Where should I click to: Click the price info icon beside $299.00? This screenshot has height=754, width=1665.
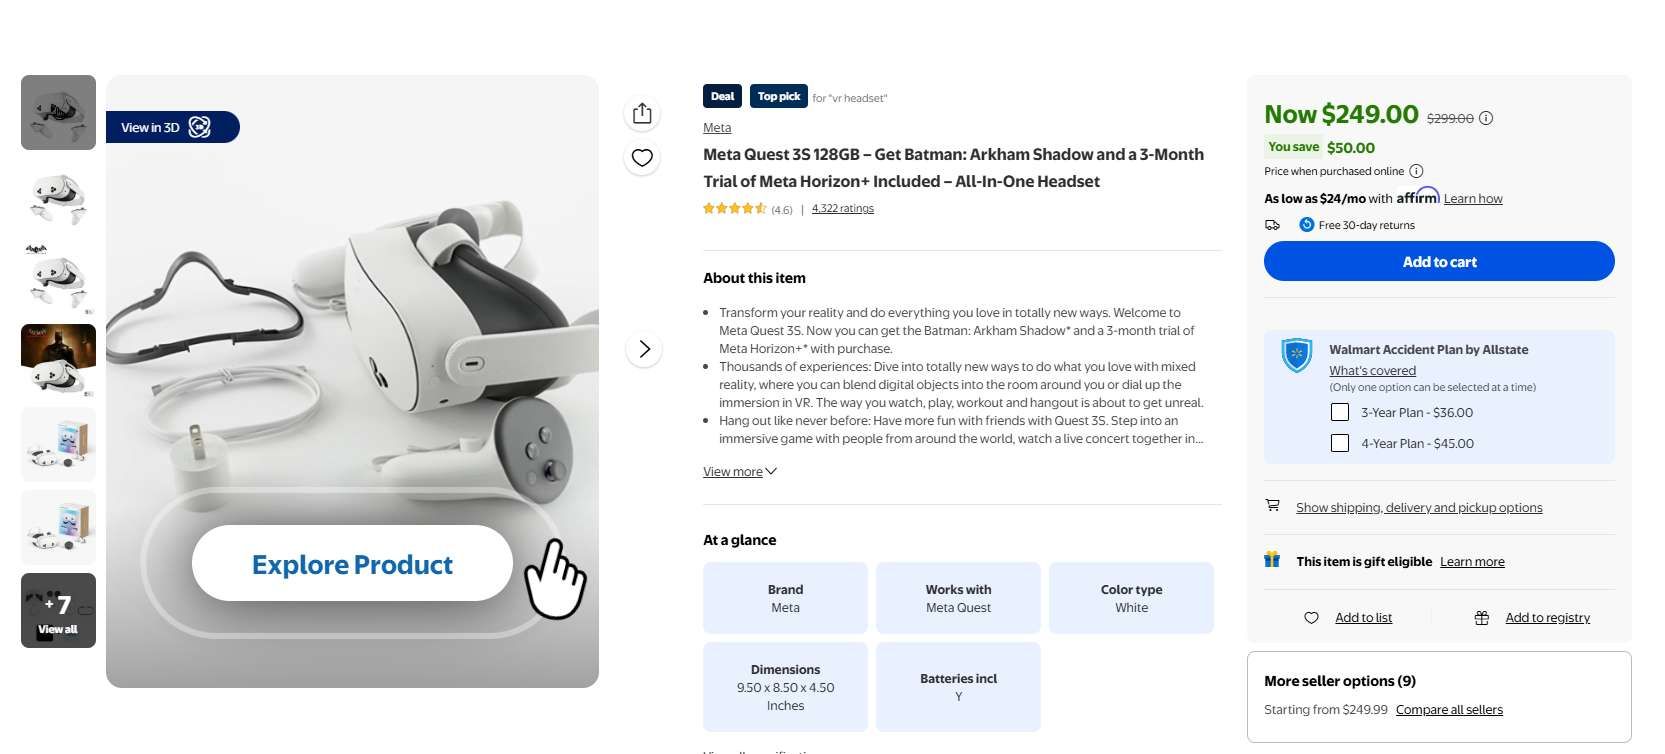[x=1486, y=118]
